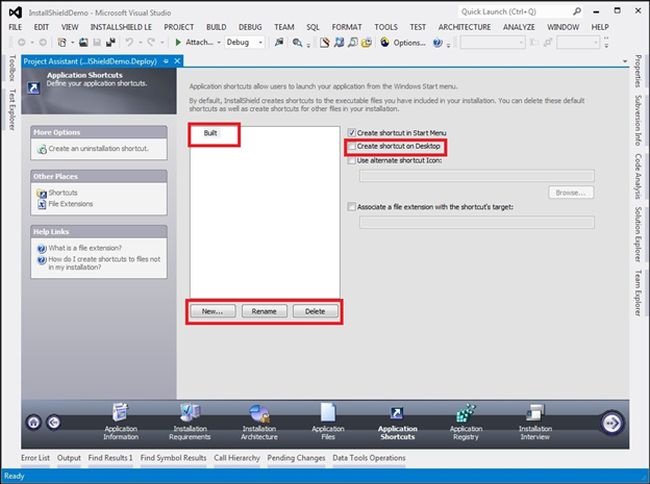Click the New Project toolbar icon
650x484 pixels.
coord(62,42)
